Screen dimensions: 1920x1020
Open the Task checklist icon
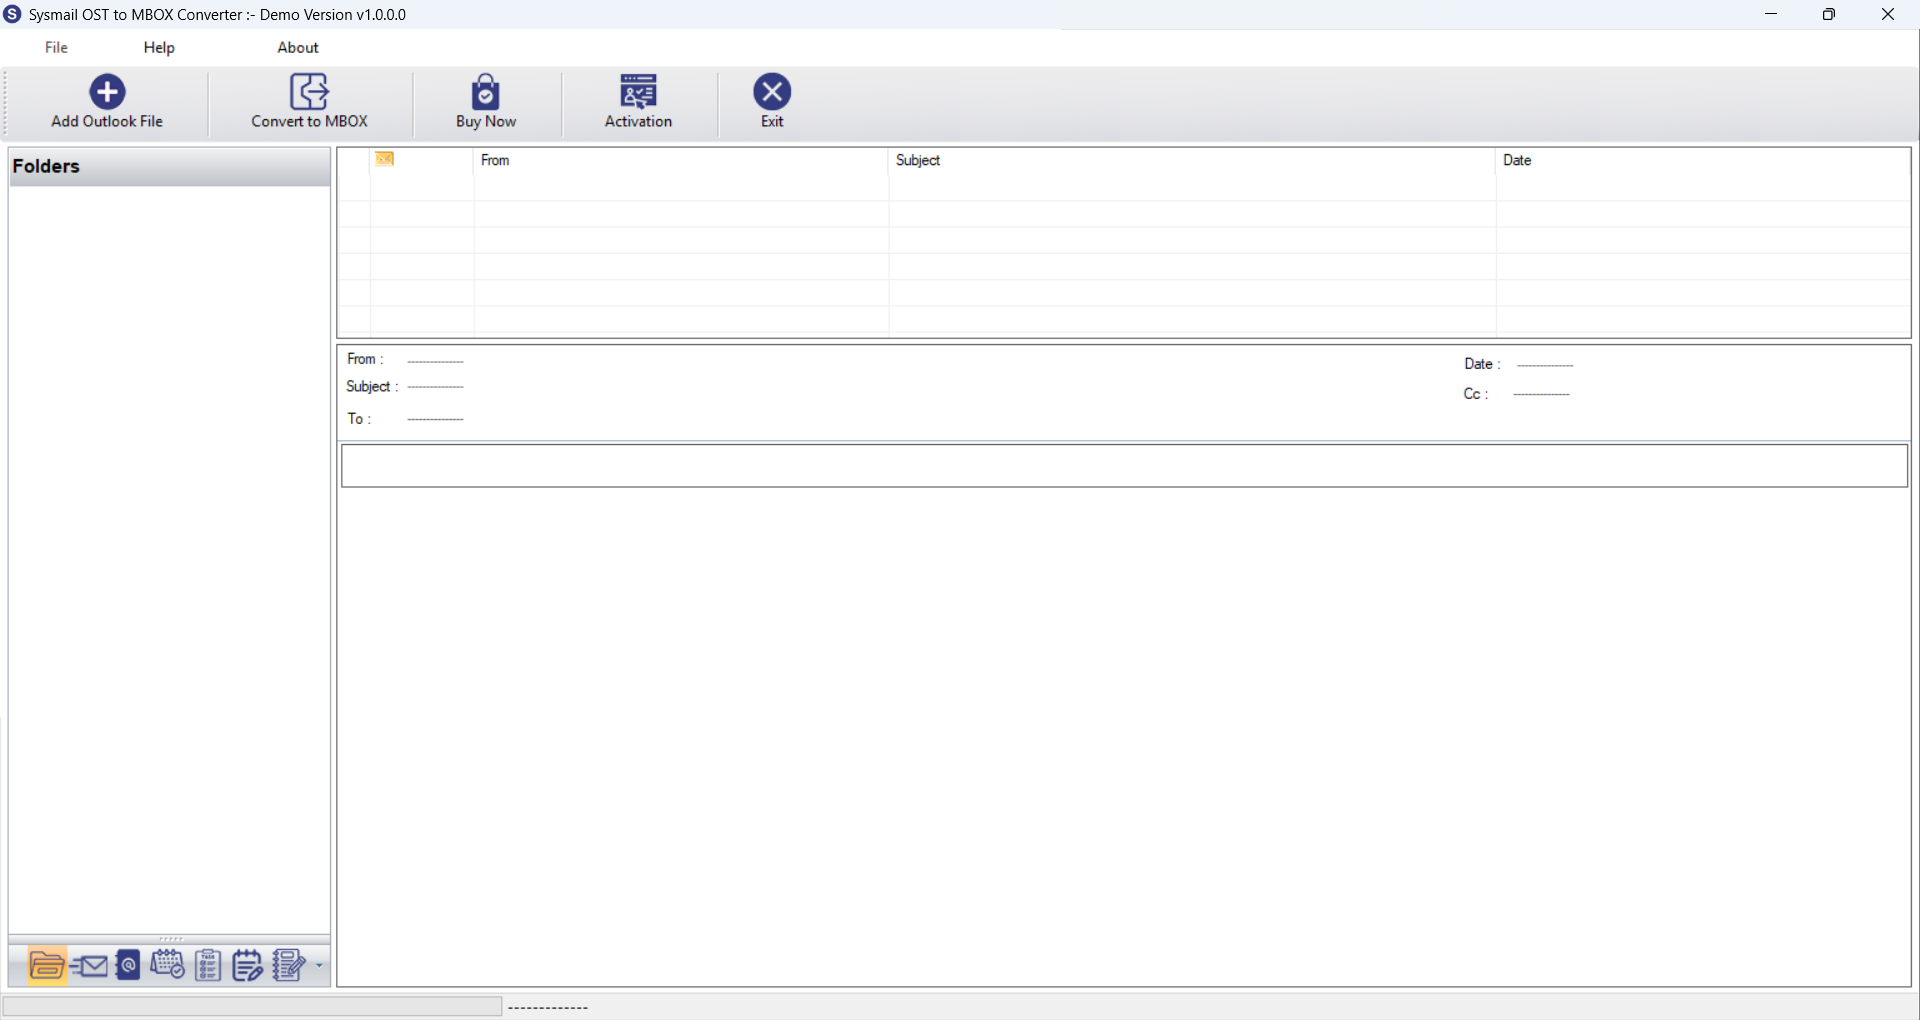pyautogui.click(x=208, y=966)
